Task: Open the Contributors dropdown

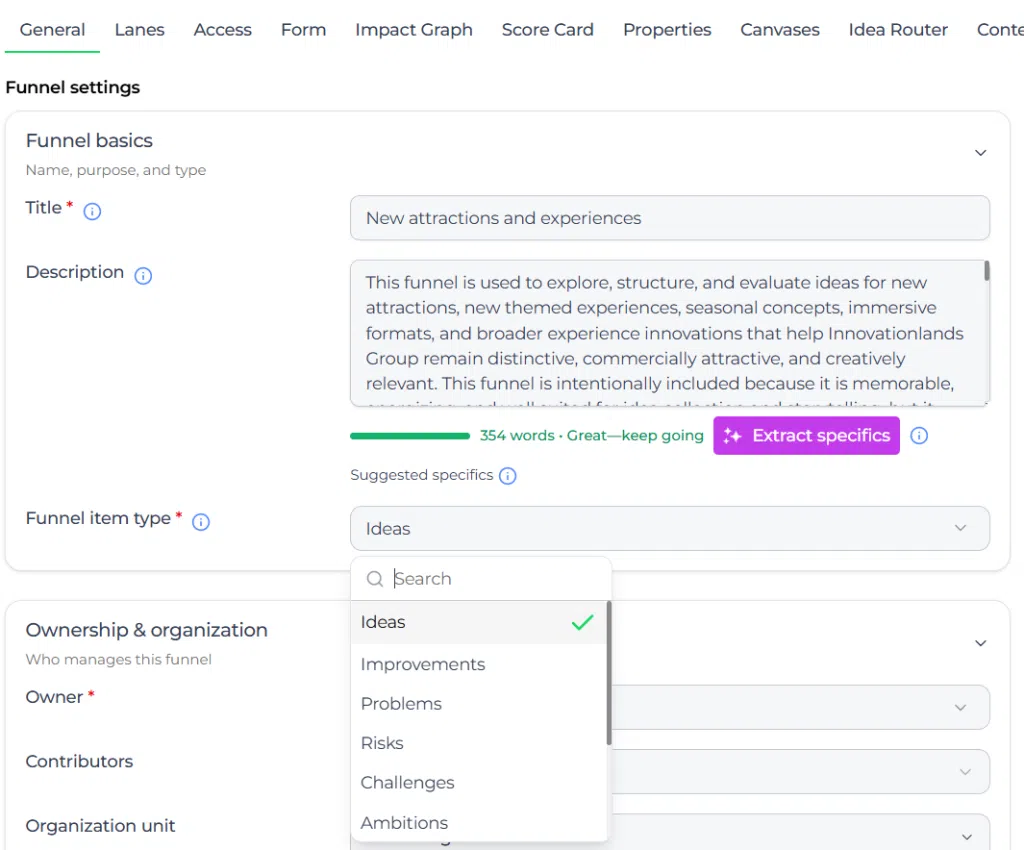Action: coord(800,772)
